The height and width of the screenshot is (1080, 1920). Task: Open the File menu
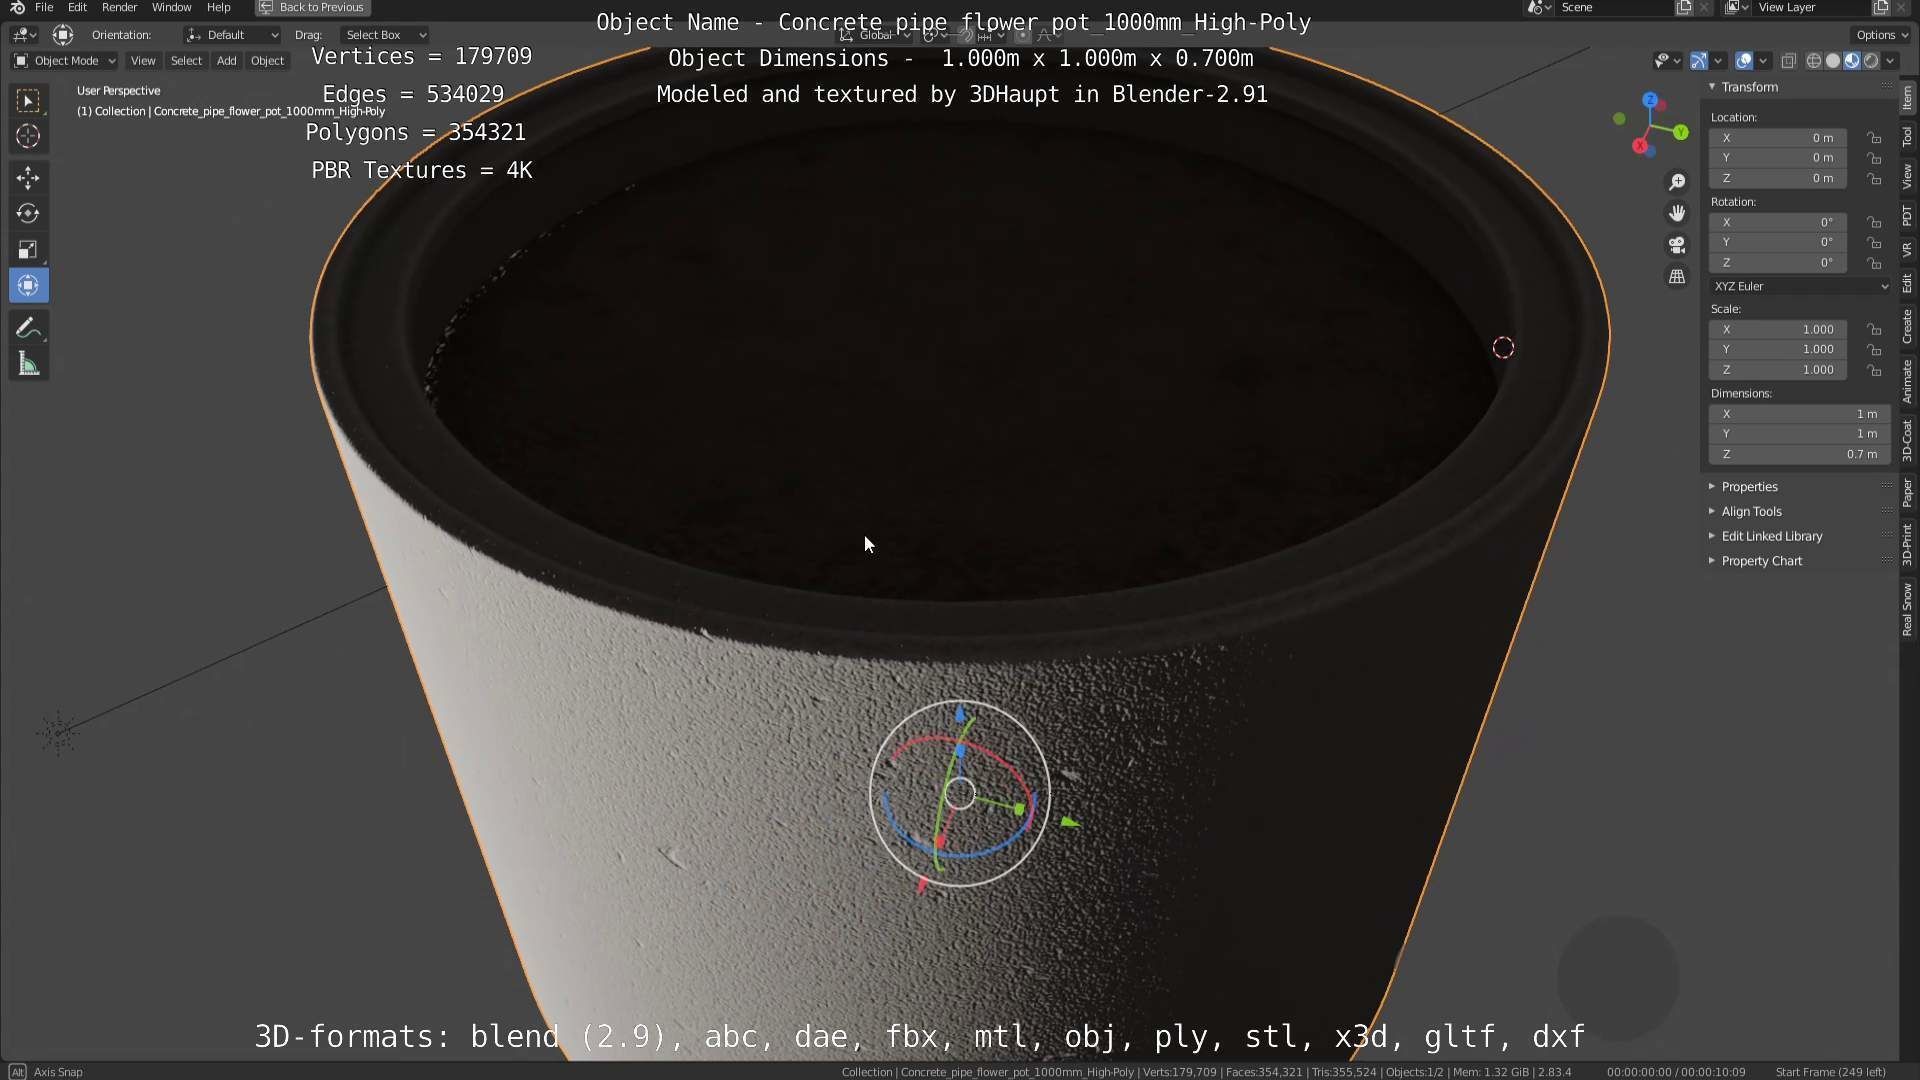coord(44,7)
